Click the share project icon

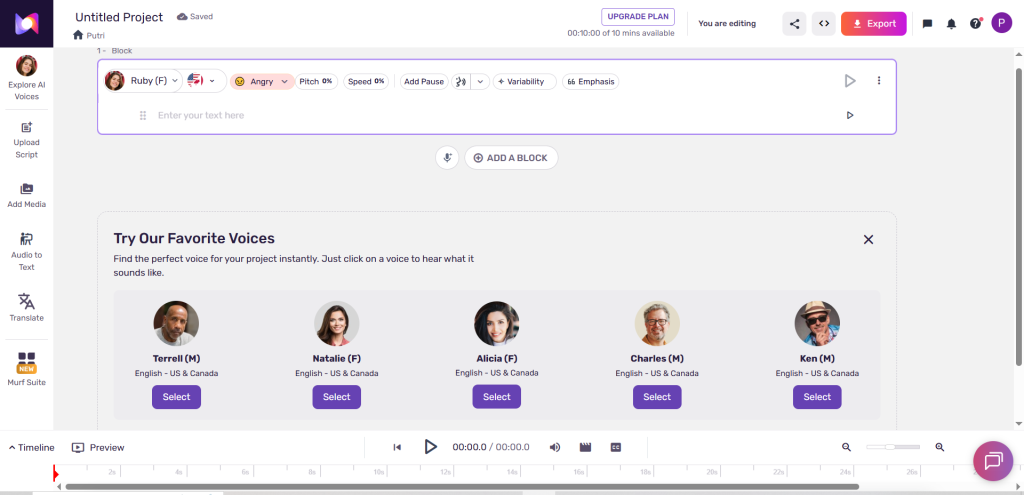(794, 24)
